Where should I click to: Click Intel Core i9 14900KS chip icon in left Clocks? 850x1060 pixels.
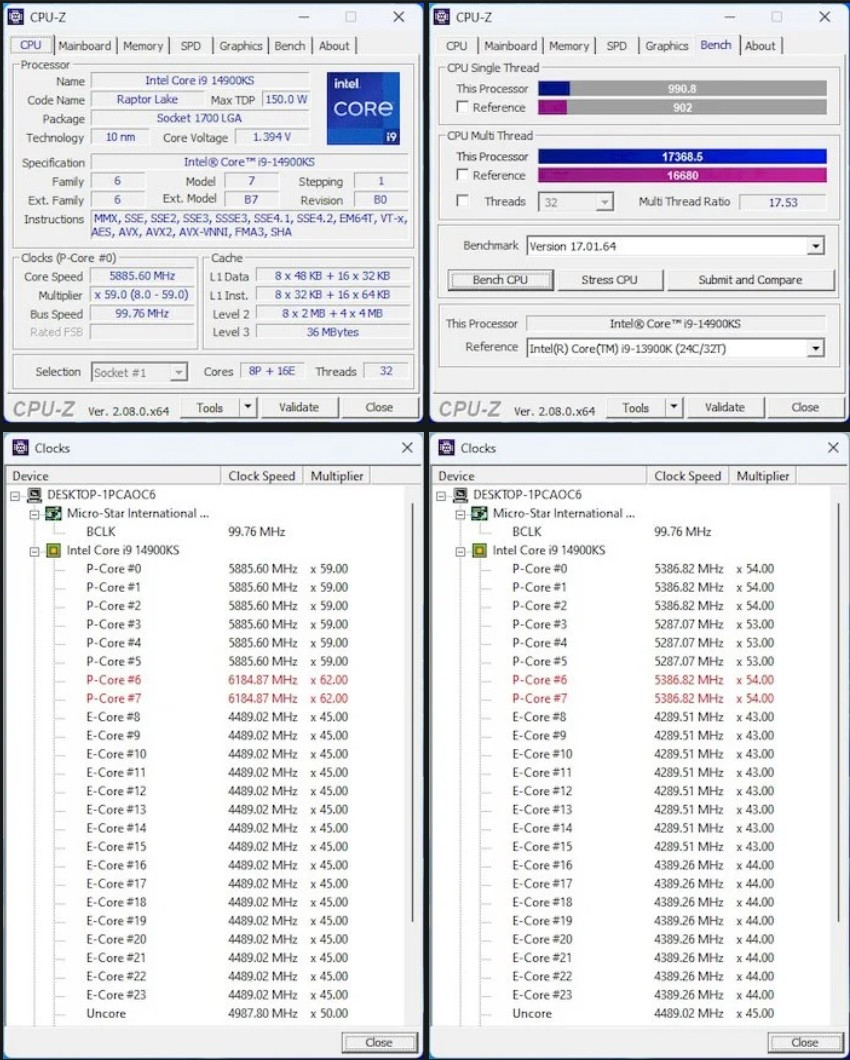53,550
